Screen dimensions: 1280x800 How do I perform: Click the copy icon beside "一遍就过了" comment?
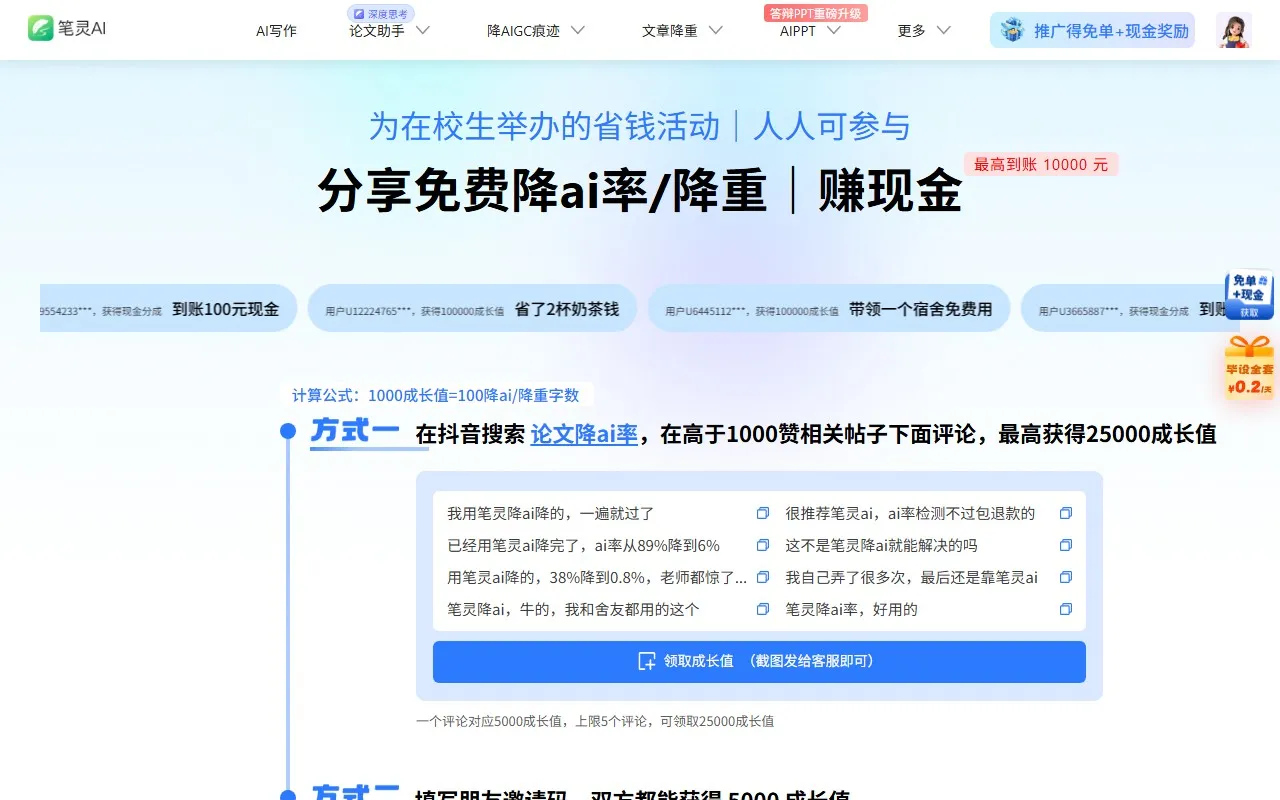click(762, 512)
